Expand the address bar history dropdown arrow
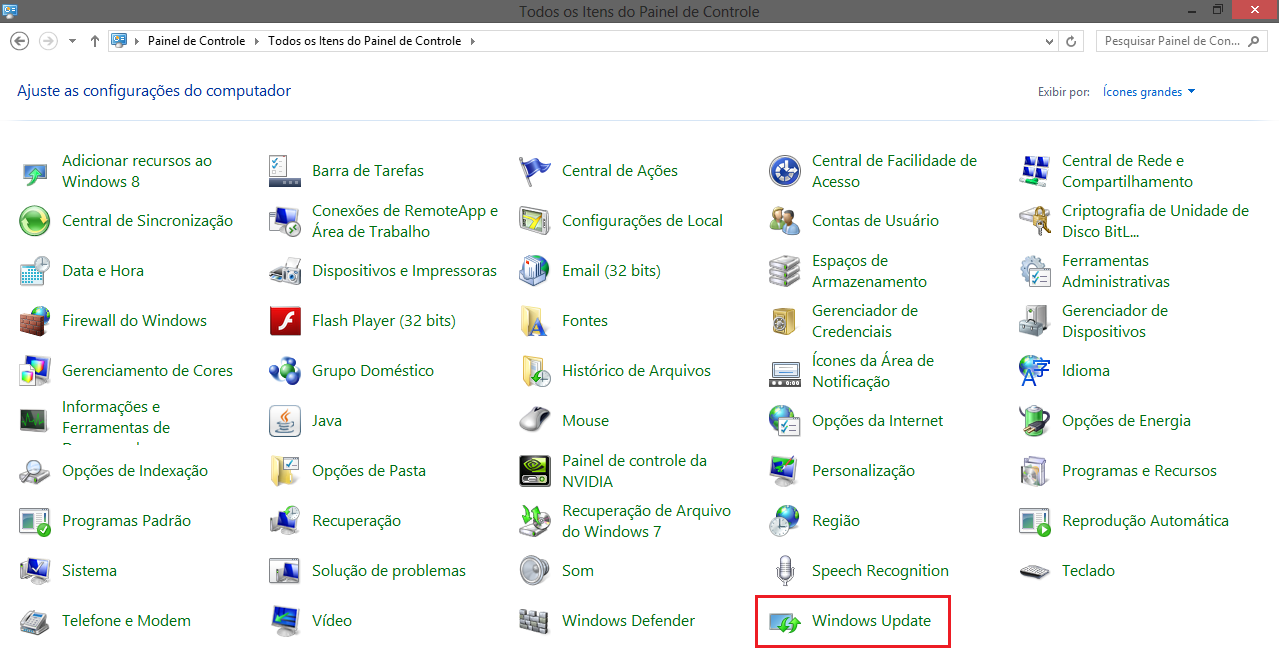Viewport: 1279px width, 671px height. point(1049,41)
